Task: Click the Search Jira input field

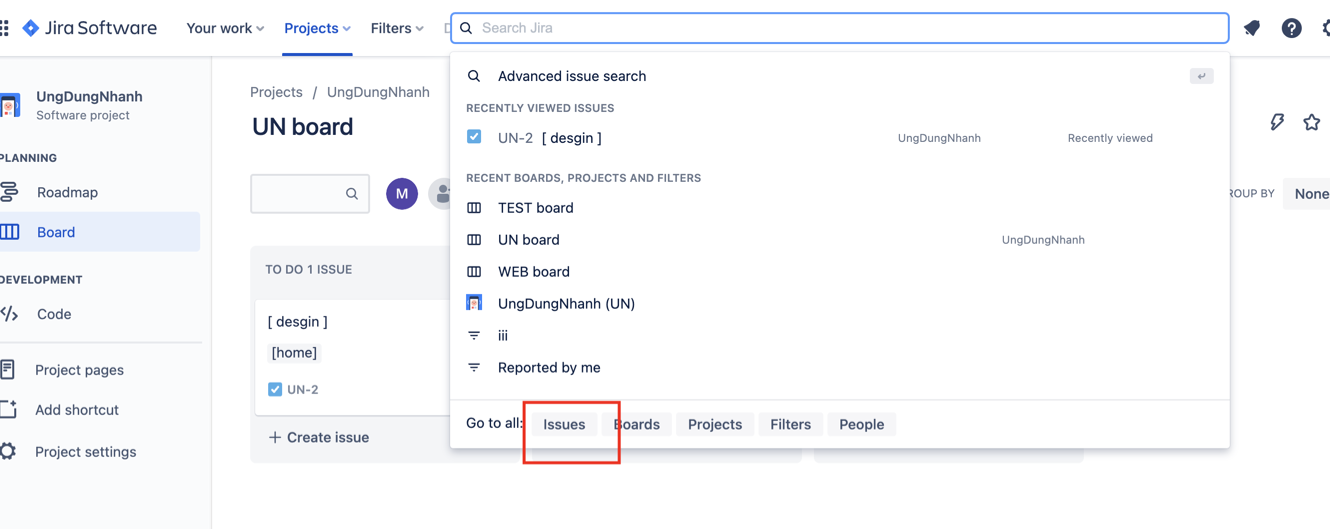Action: click(x=840, y=28)
